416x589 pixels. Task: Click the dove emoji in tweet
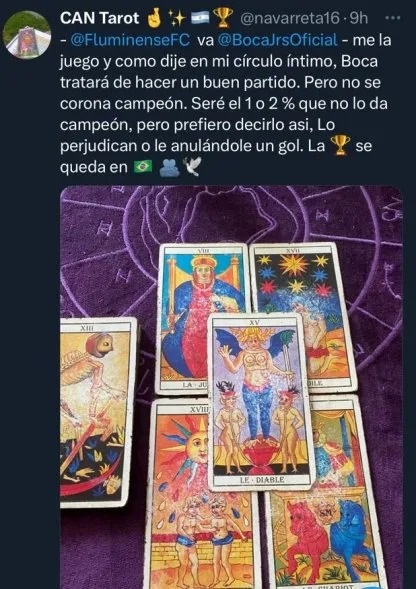[192, 166]
